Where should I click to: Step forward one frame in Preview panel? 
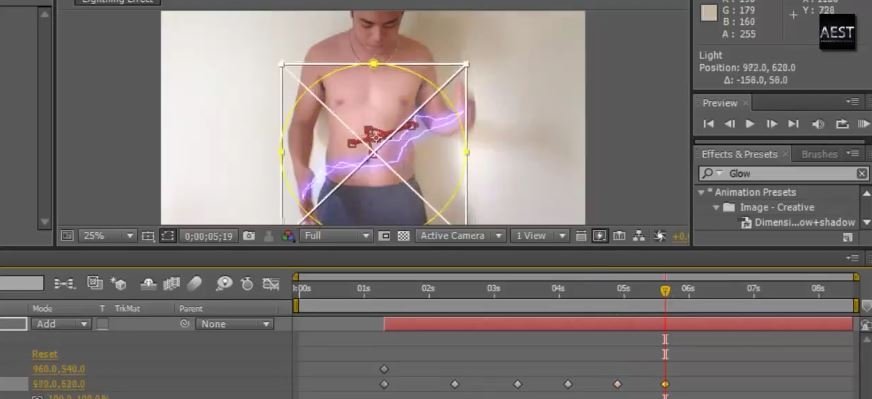point(771,124)
